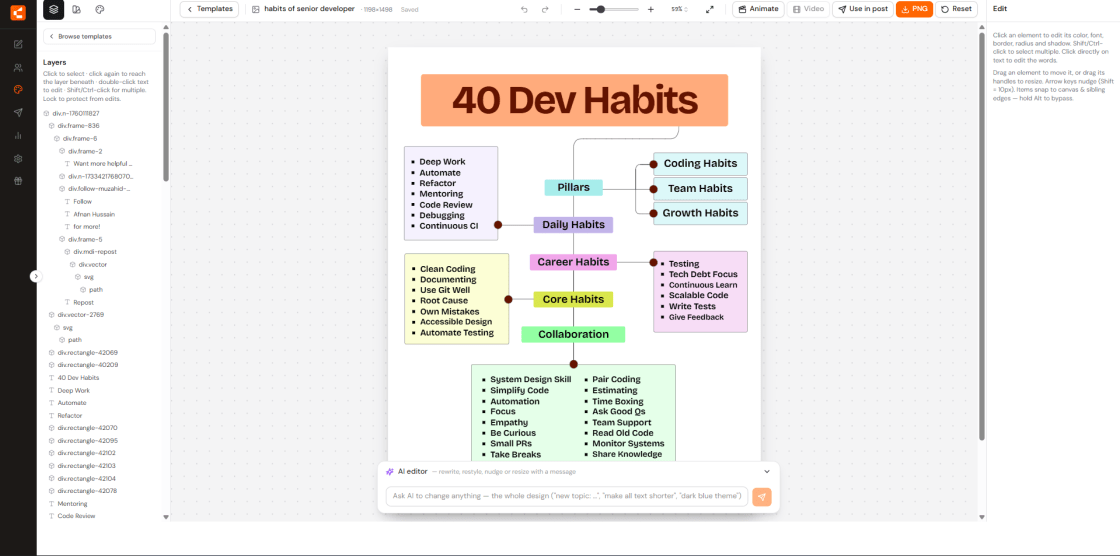Image resolution: width=1120 pixels, height=556 pixels.
Task: Select the Collaboration green box on canvas
Action: 573,334
